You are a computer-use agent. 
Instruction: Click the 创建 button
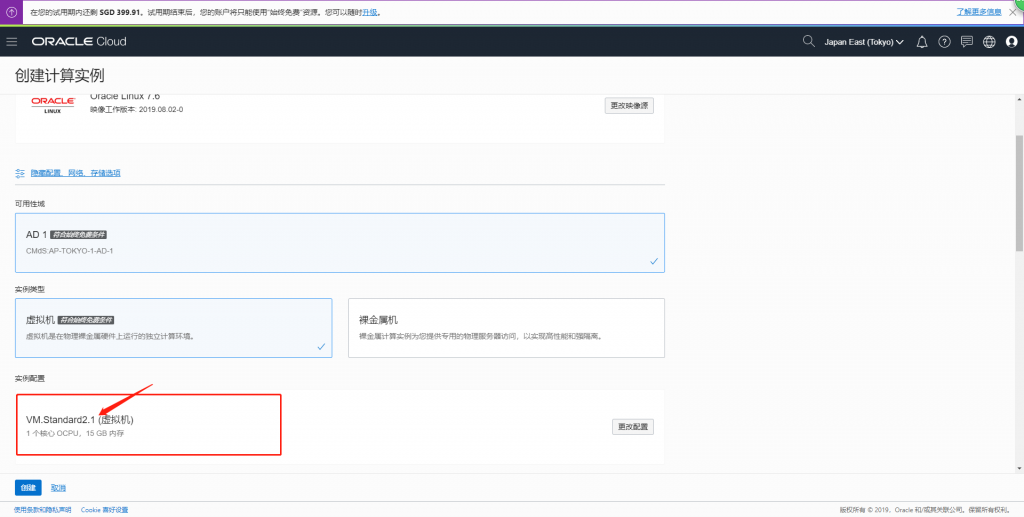click(28, 488)
